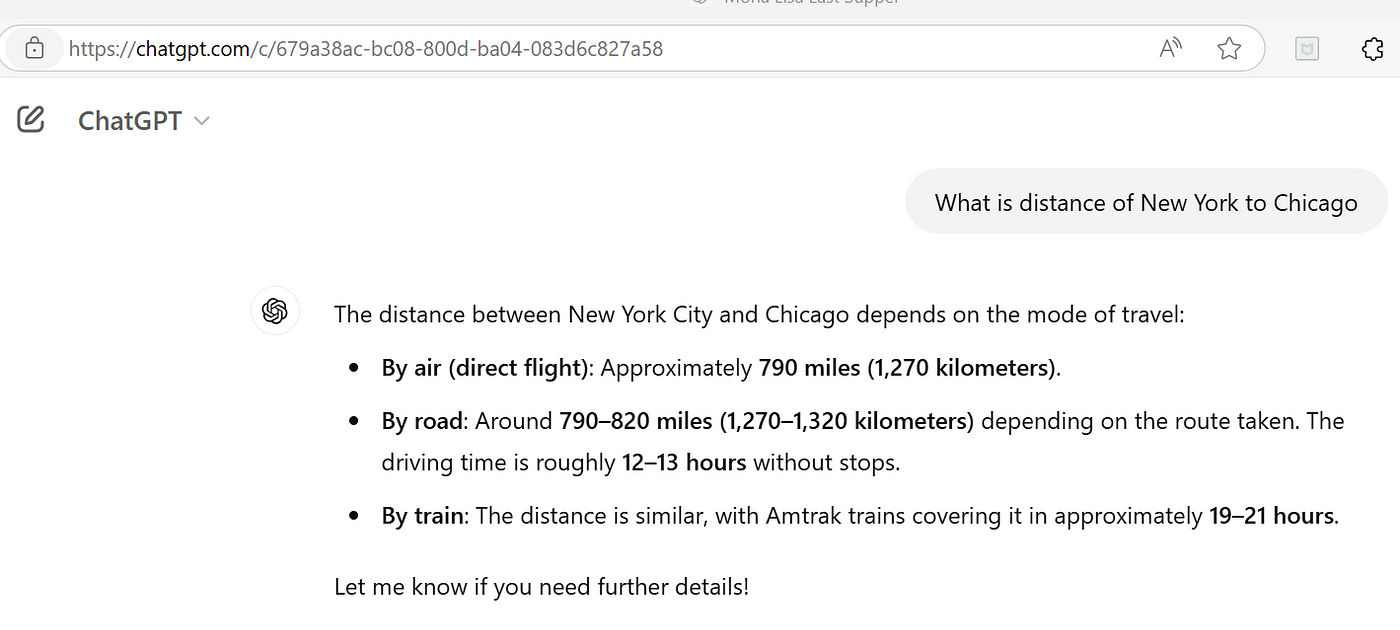The image size is (1400, 630).
Task: Click the word "Amtrak" in the train bullet
Action: point(804,516)
